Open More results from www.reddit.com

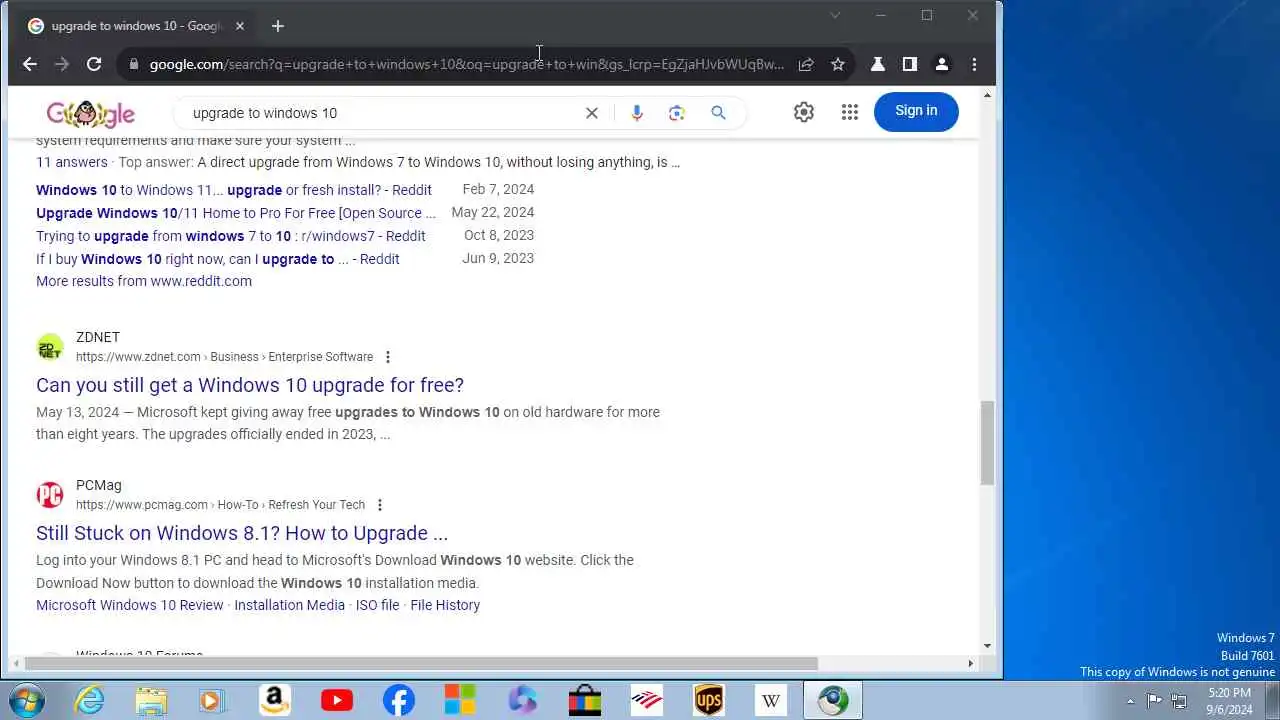tap(144, 281)
